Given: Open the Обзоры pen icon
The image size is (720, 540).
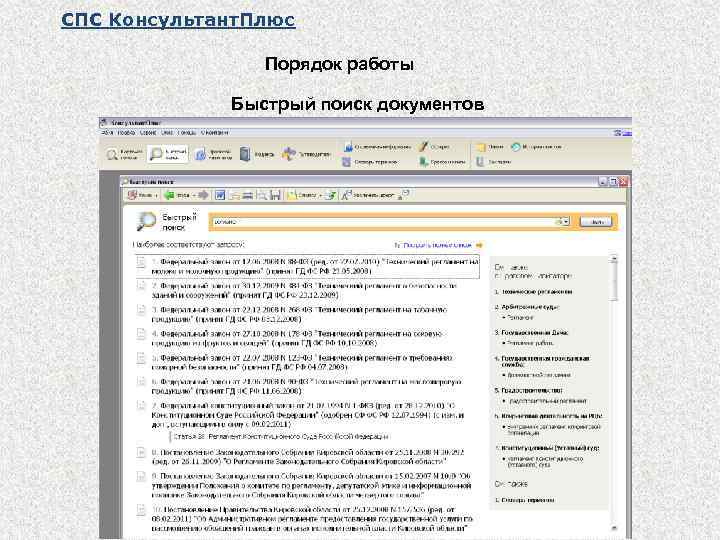Looking at the screenshot, I should click(423, 147).
